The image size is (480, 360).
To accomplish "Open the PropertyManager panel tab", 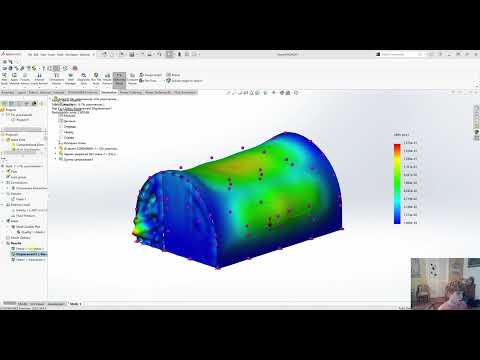I will coord(12,104).
